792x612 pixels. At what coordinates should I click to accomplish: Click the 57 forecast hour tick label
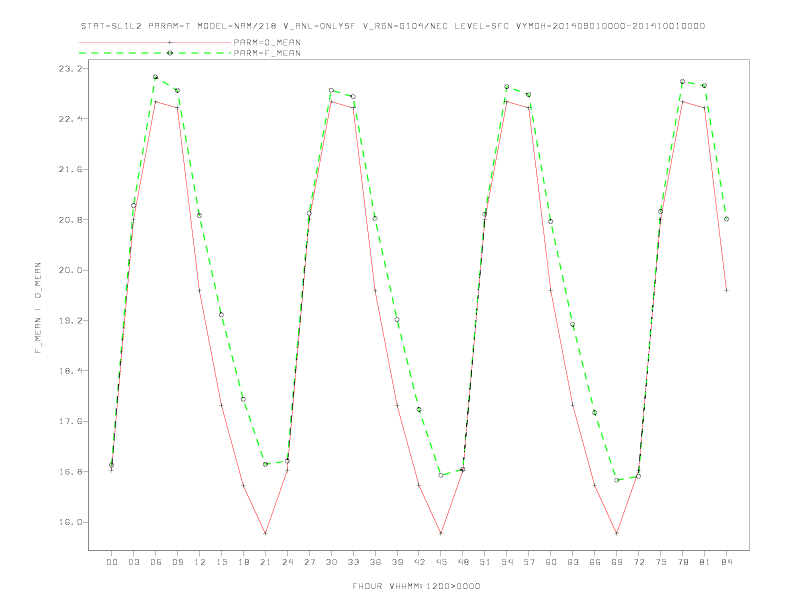[529, 562]
